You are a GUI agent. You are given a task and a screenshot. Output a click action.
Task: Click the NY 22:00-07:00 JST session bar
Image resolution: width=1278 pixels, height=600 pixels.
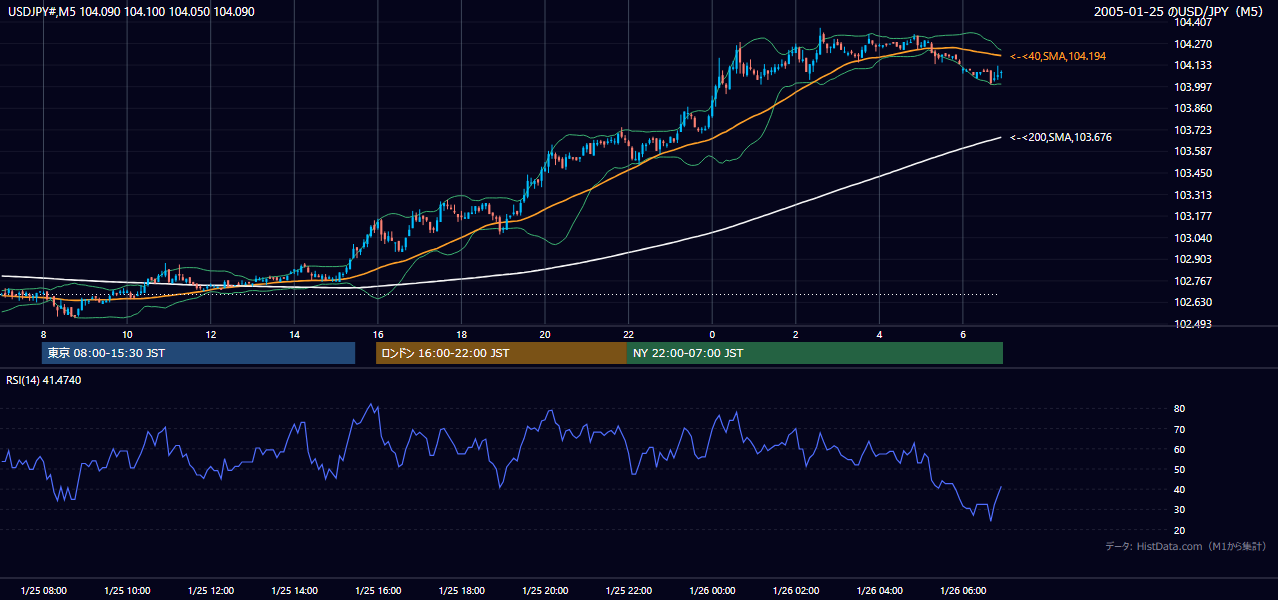click(815, 353)
